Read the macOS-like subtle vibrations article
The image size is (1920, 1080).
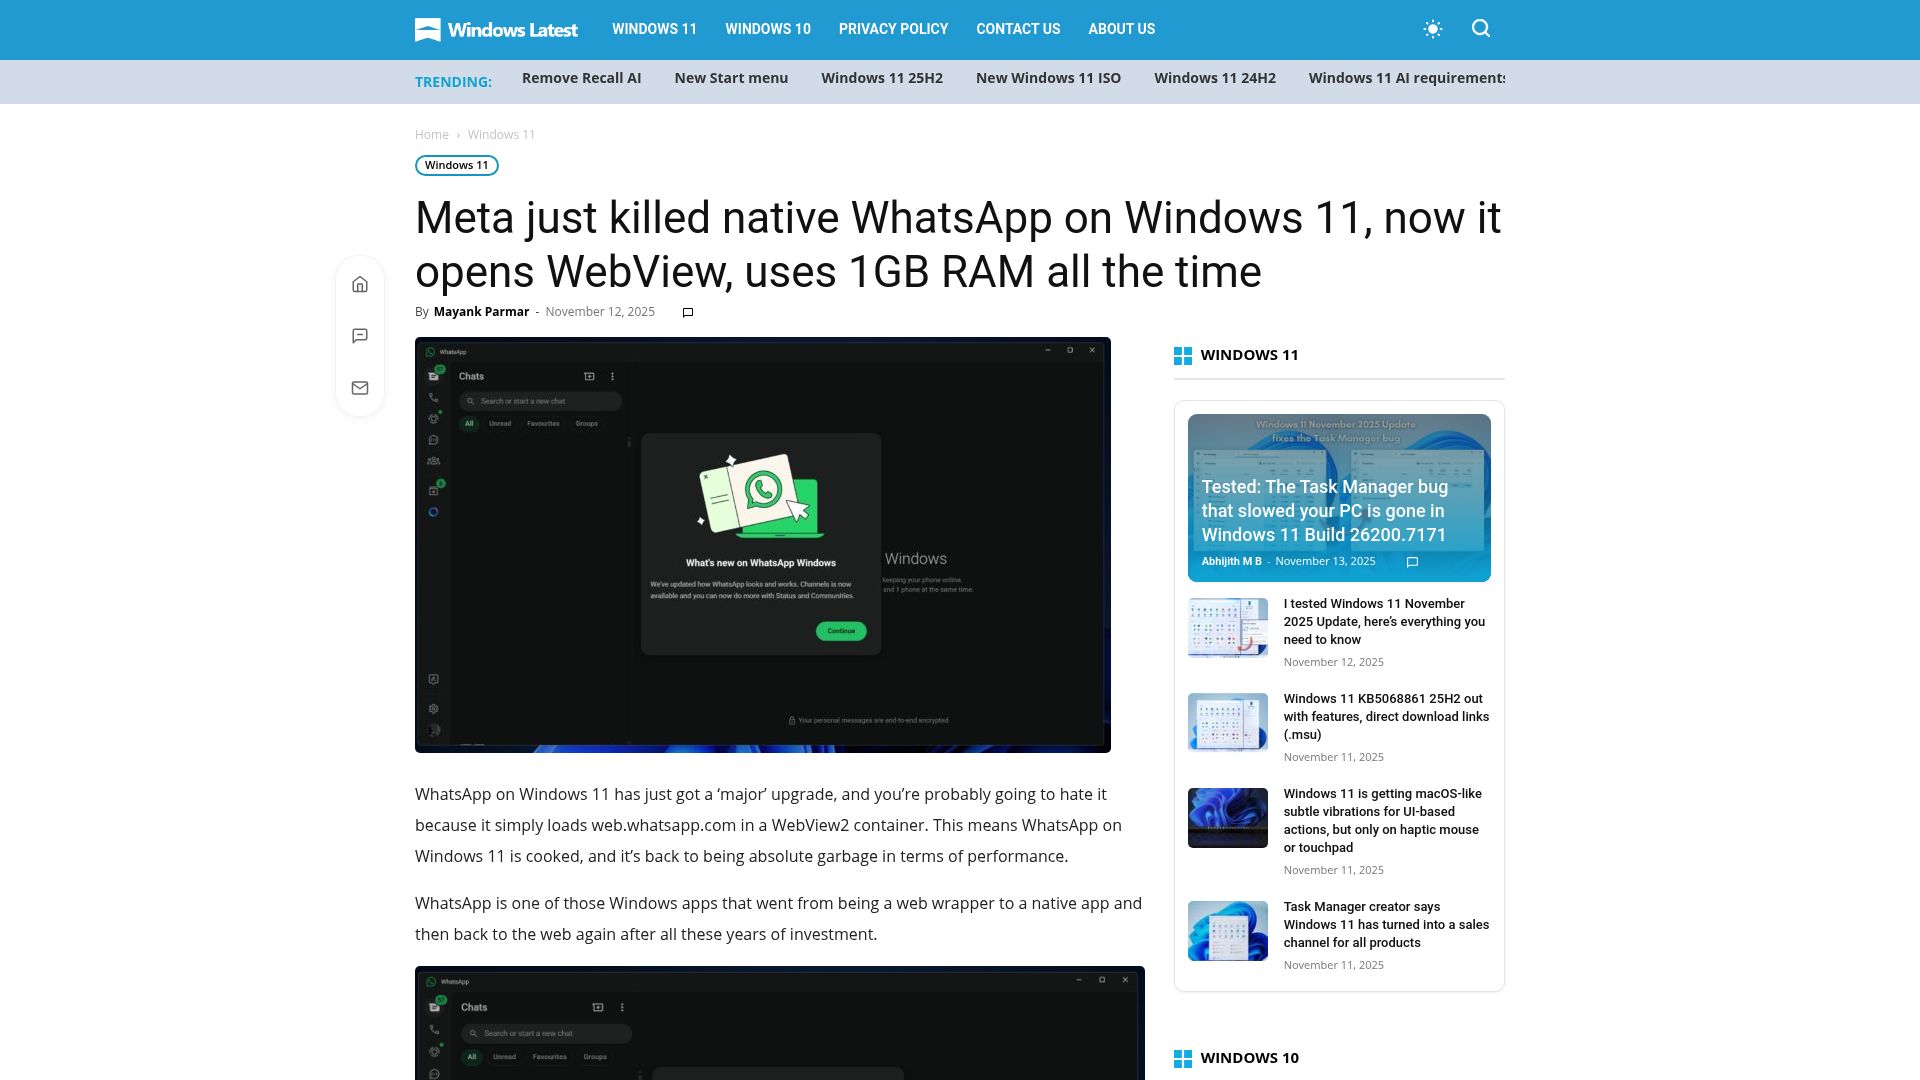pyautogui.click(x=1383, y=821)
